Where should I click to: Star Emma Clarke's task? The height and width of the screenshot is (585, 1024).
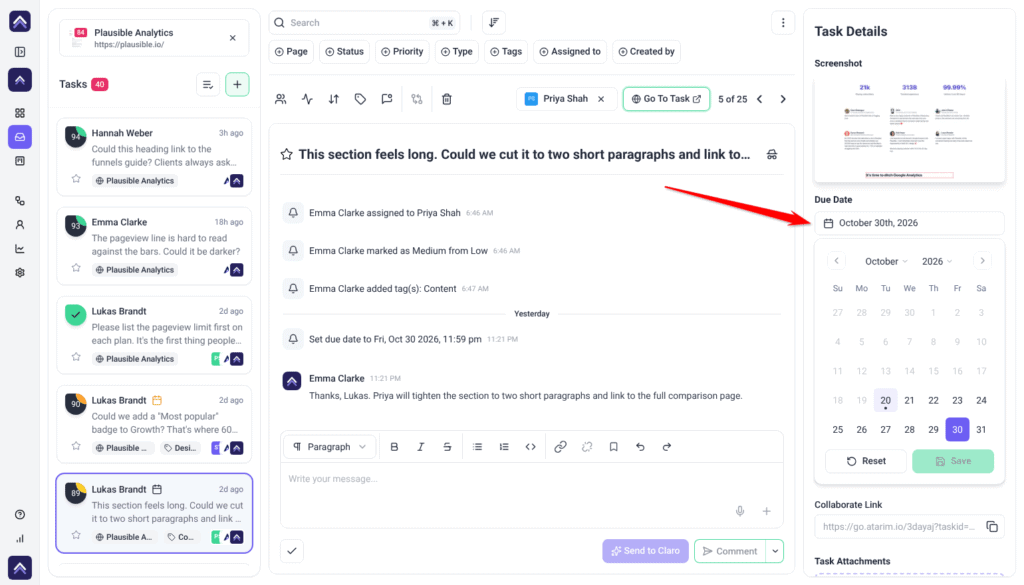point(76,268)
